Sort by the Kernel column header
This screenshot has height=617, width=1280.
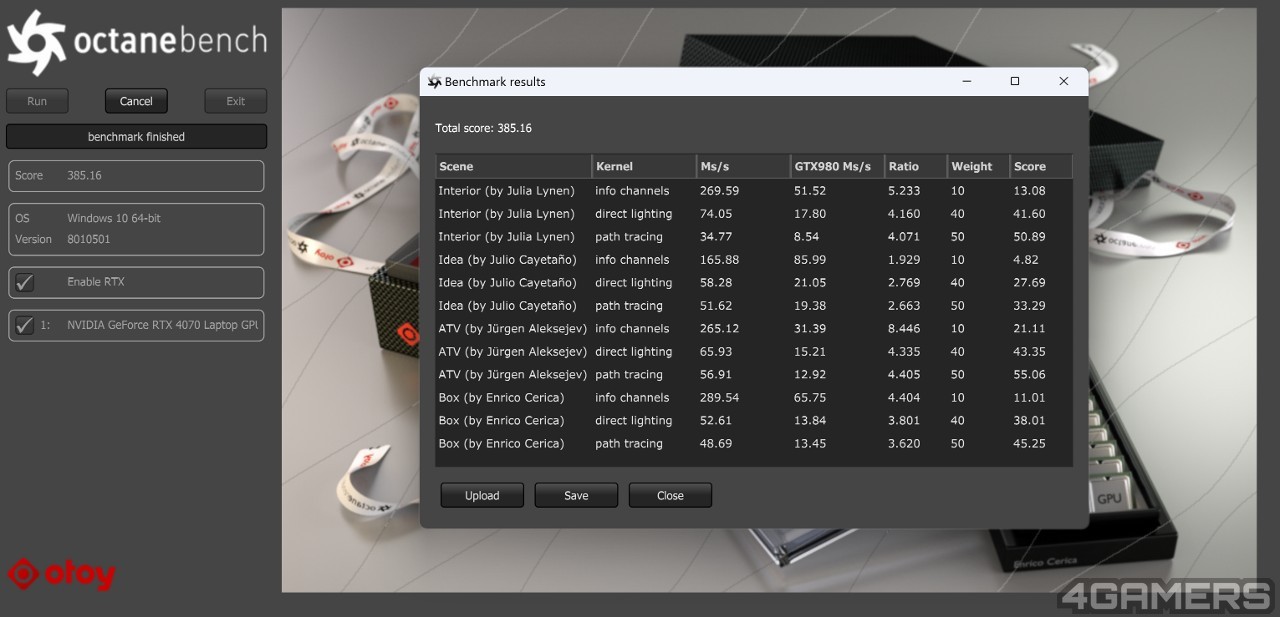point(644,166)
